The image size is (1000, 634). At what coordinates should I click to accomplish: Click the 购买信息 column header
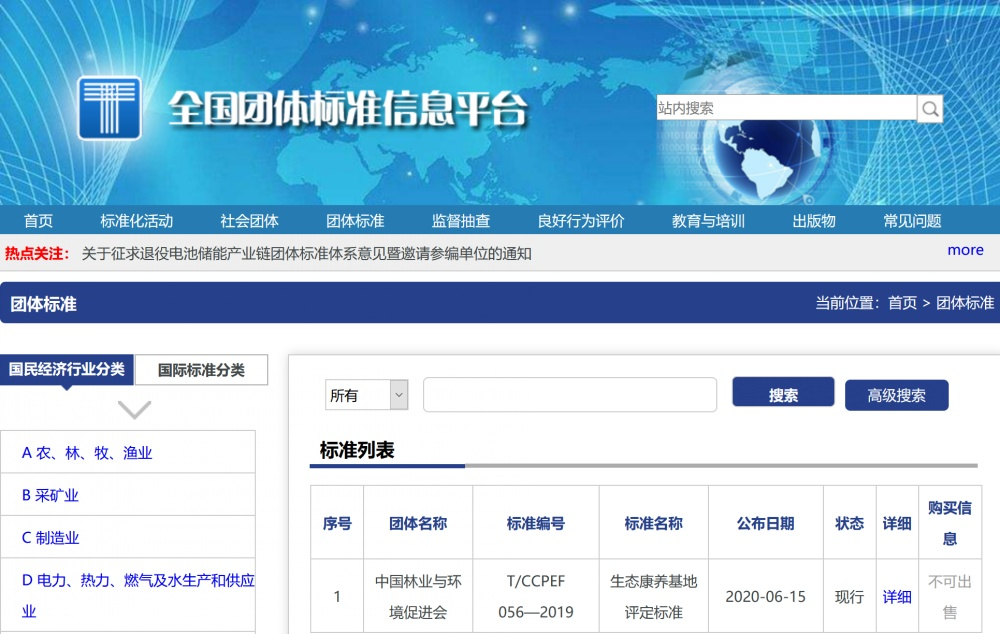tap(950, 523)
